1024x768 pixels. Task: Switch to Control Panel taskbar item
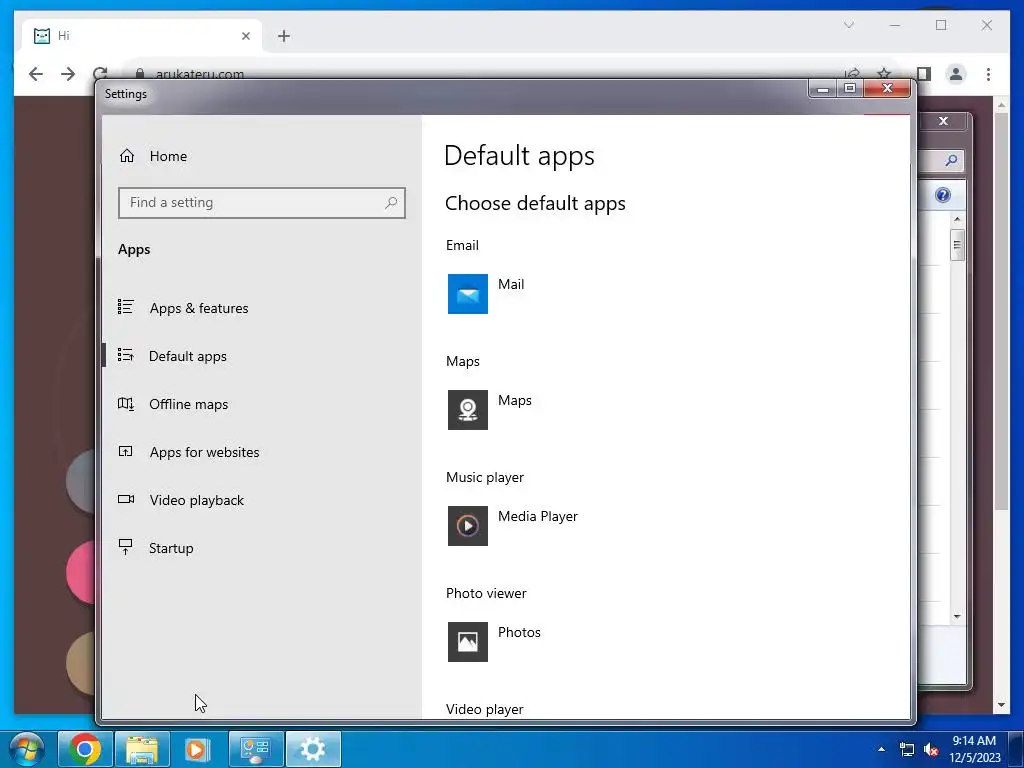tap(256, 749)
